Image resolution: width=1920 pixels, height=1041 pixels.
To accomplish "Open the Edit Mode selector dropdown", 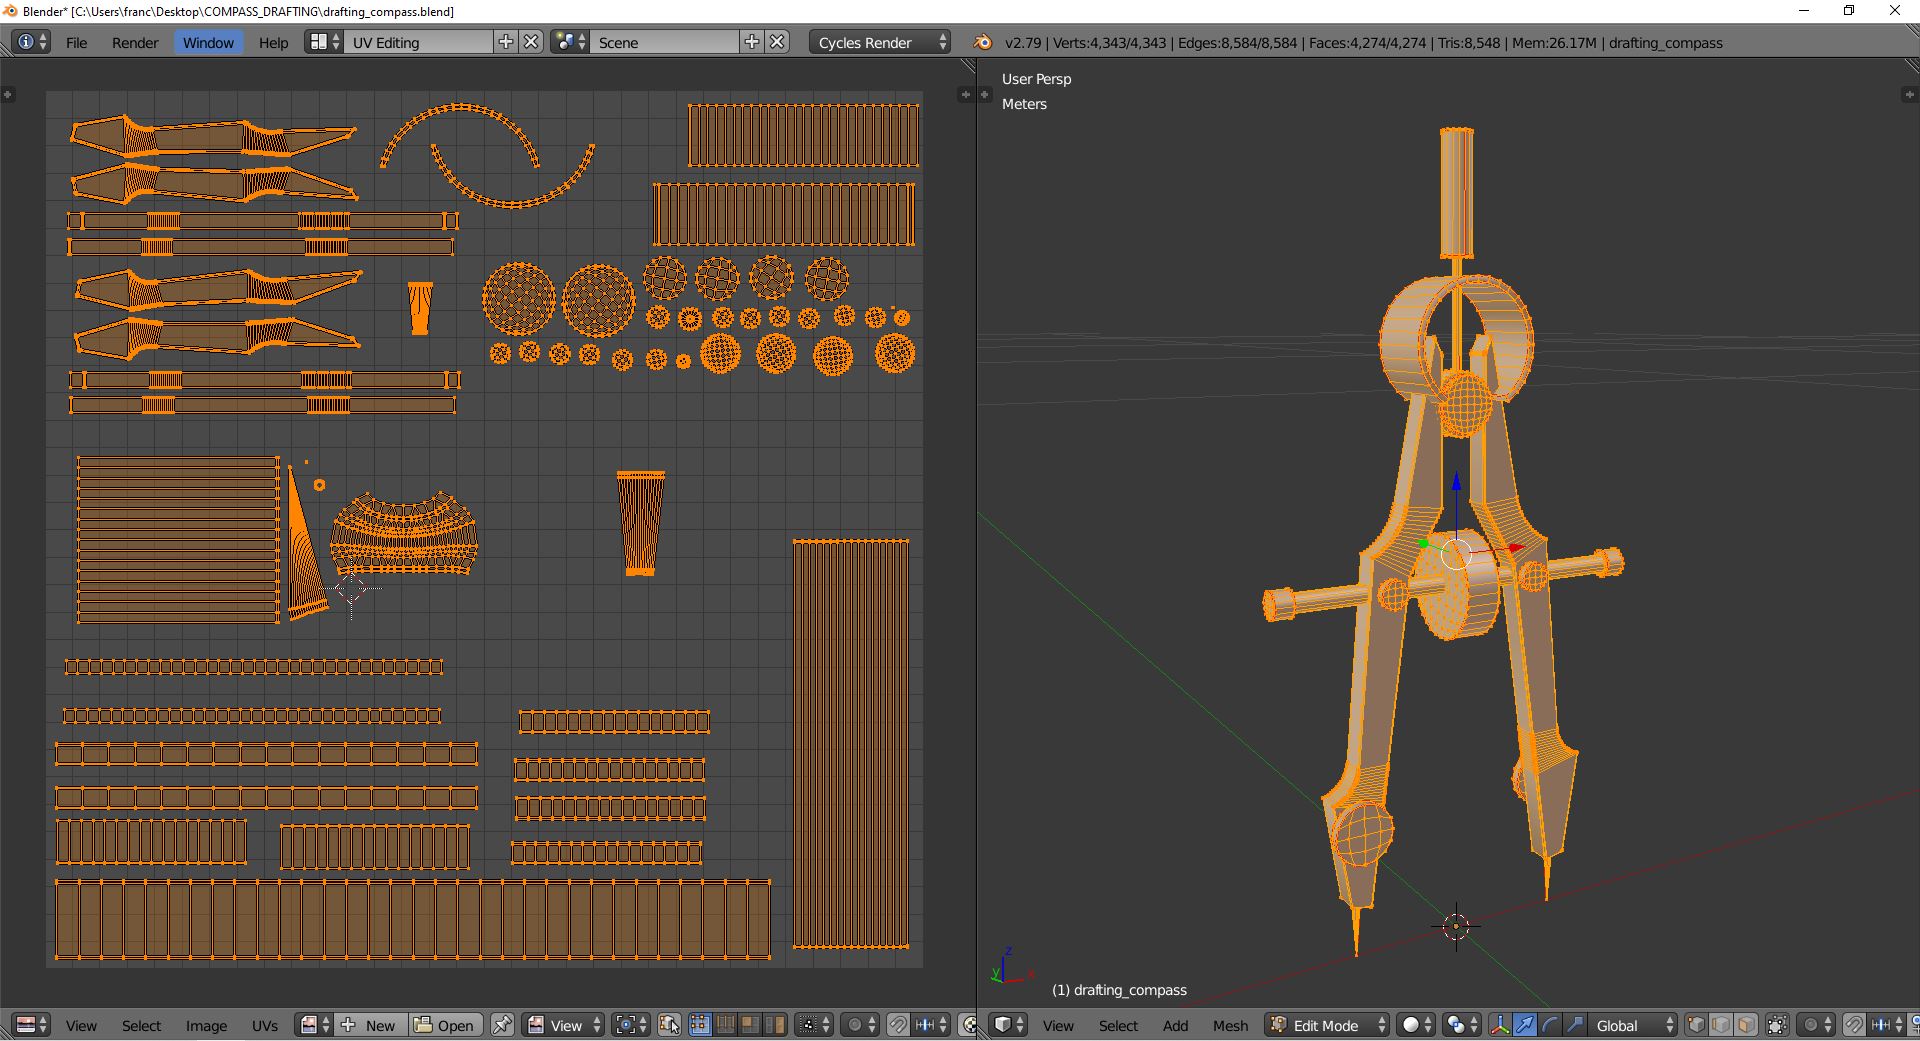I will (x=1328, y=1025).
